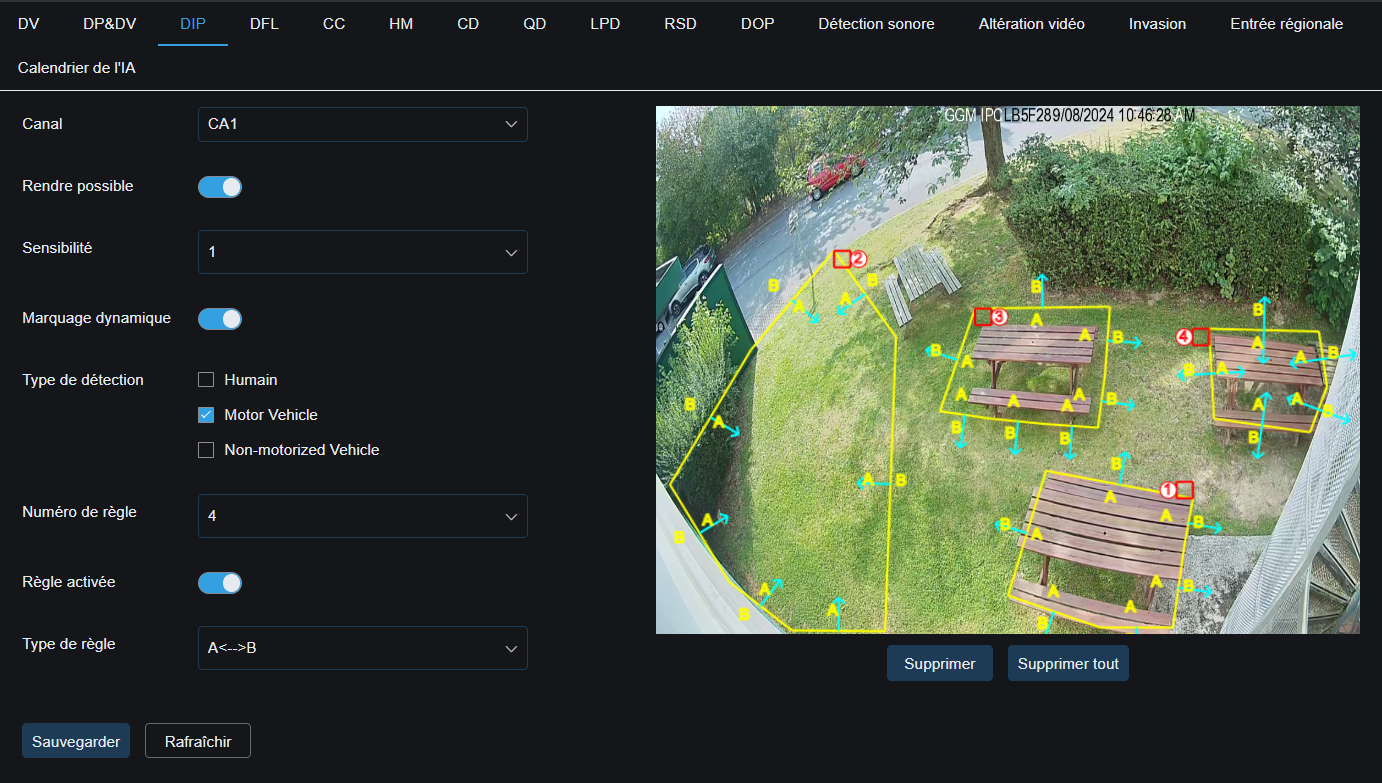The height and width of the screenshot is (783, 1382).
Task: Check the Humain detection type
Action: pos(205,379)
